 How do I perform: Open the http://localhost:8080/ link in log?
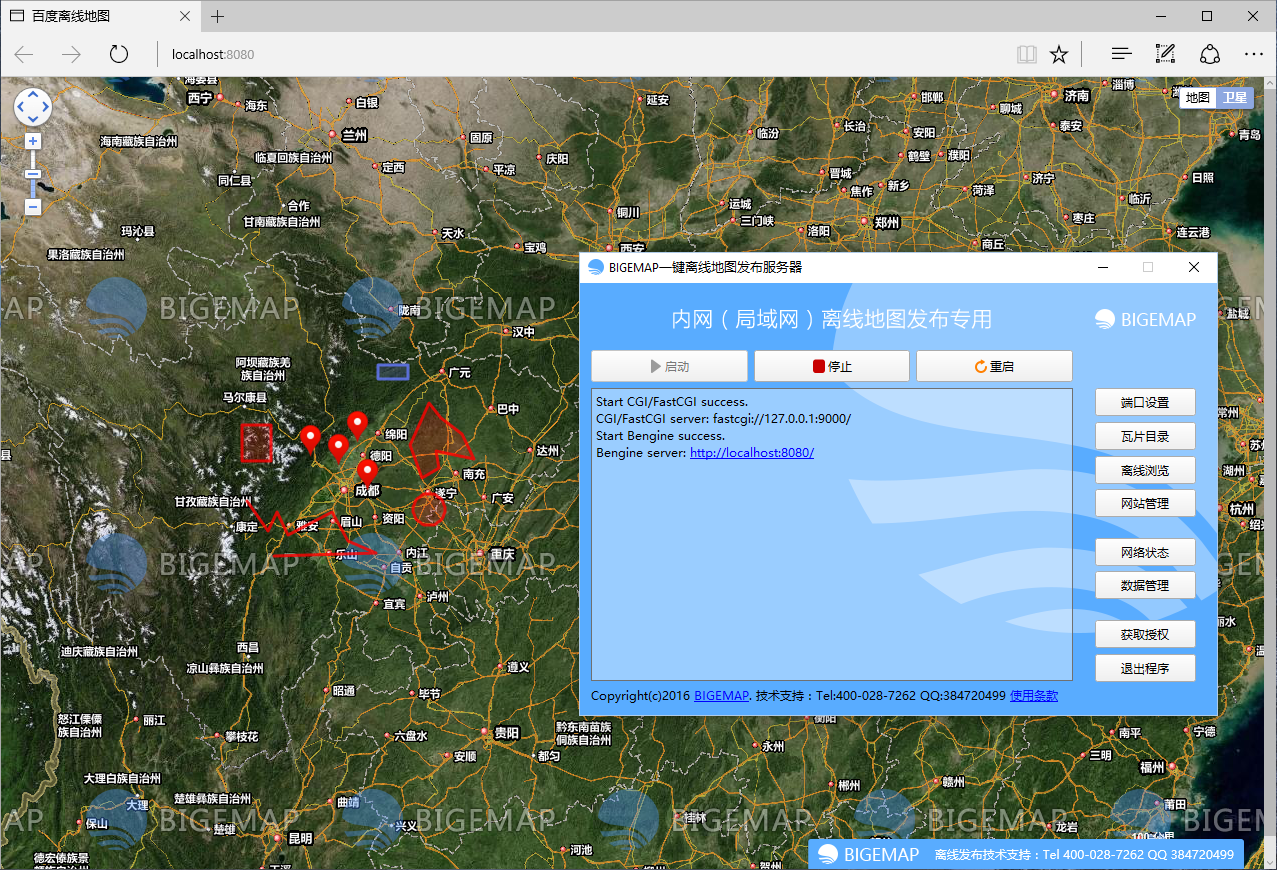click(x=752, y=453)
